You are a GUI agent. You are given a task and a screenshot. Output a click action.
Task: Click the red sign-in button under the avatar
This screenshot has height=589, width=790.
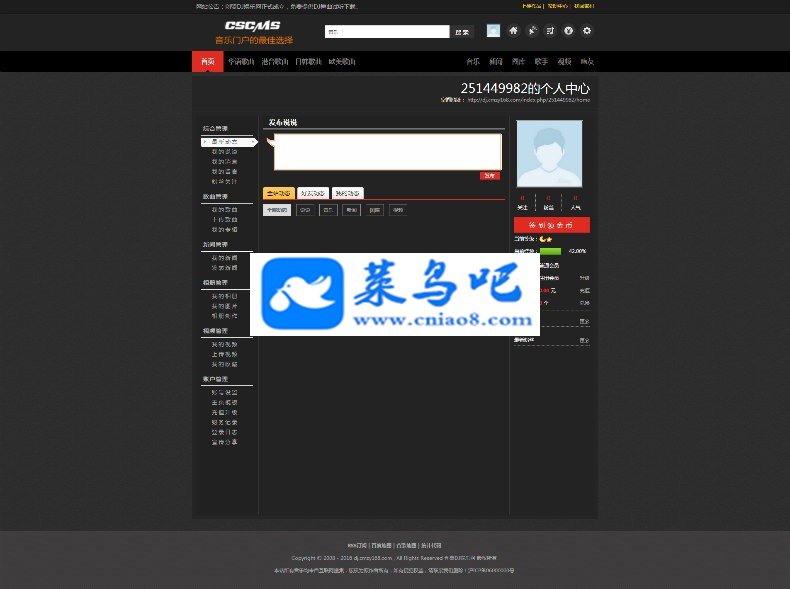point(552,225)
